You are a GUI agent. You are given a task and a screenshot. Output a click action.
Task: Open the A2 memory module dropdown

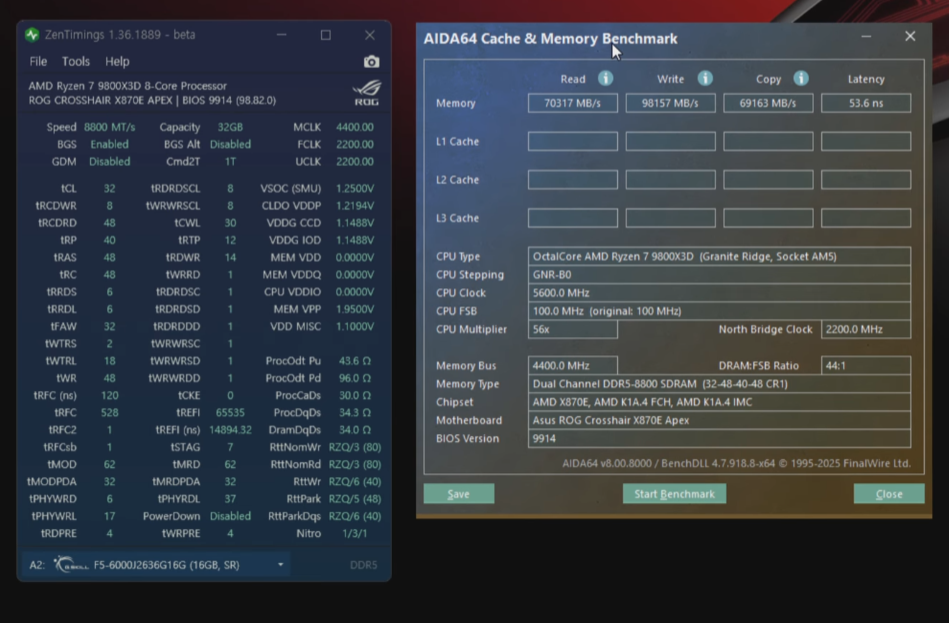coord(156,565)
